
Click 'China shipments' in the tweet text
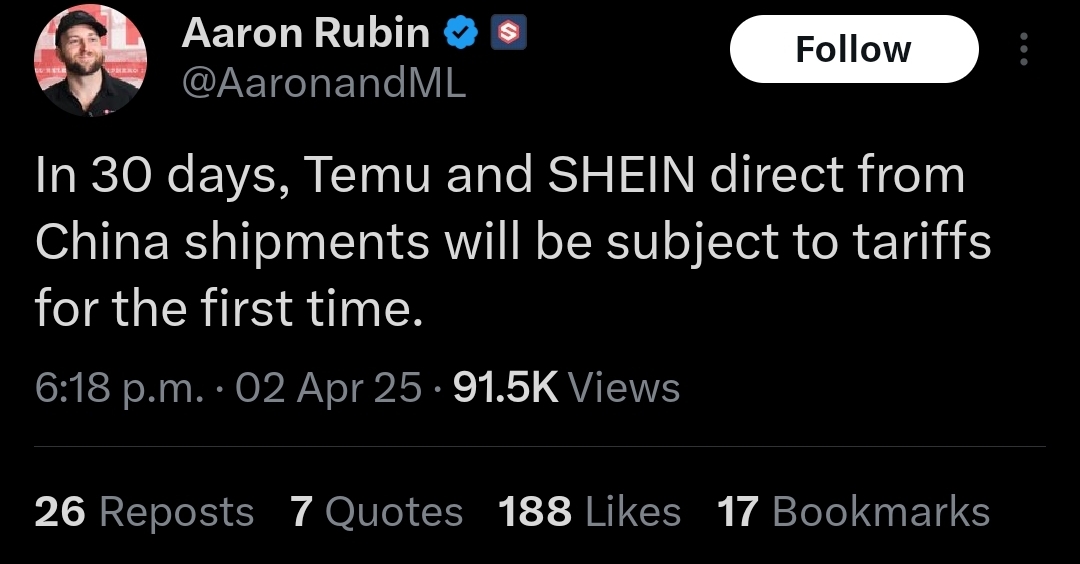tap(232, 243)
